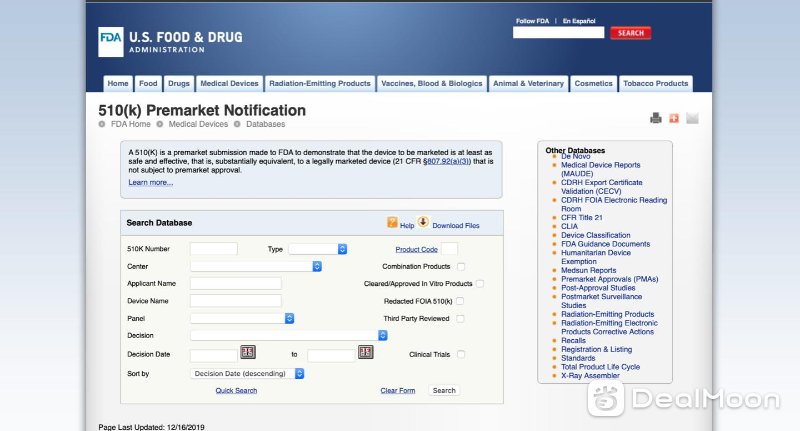Open the Cosmetics tab
Image resolution: width=800 pixels, height=431 pixels.
(593, 84)
